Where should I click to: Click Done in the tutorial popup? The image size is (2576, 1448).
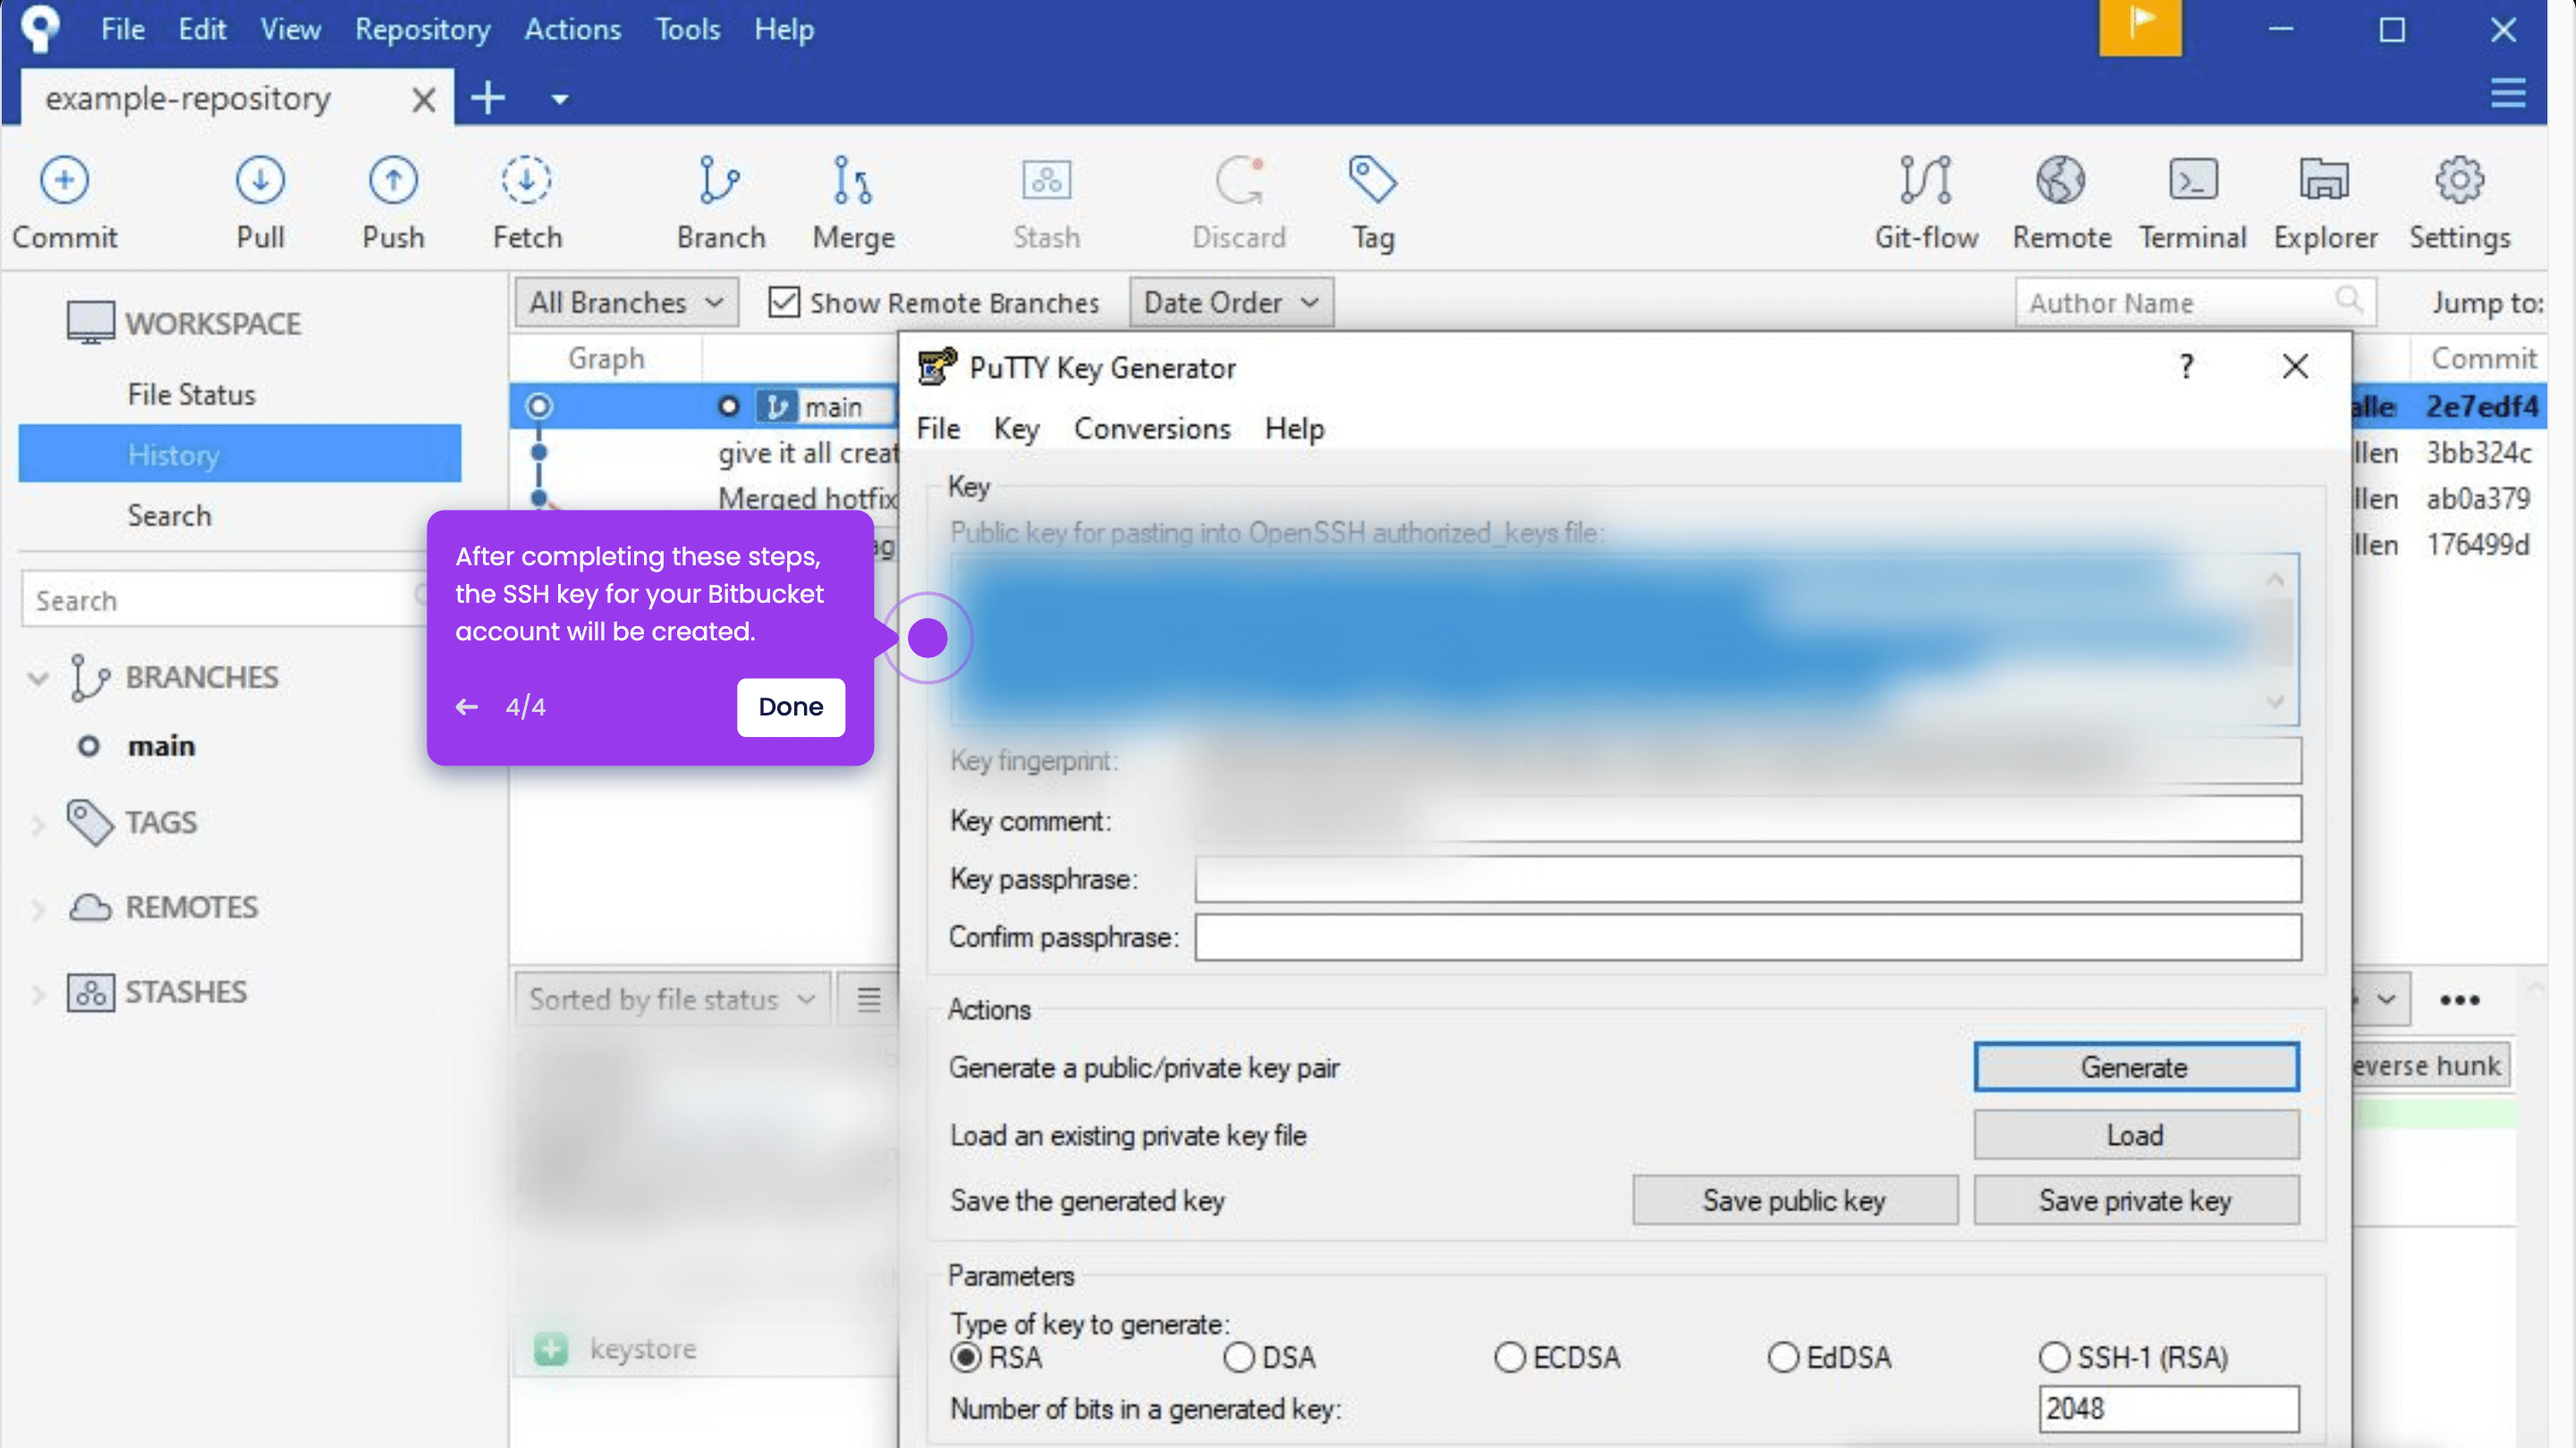[790, 707]
